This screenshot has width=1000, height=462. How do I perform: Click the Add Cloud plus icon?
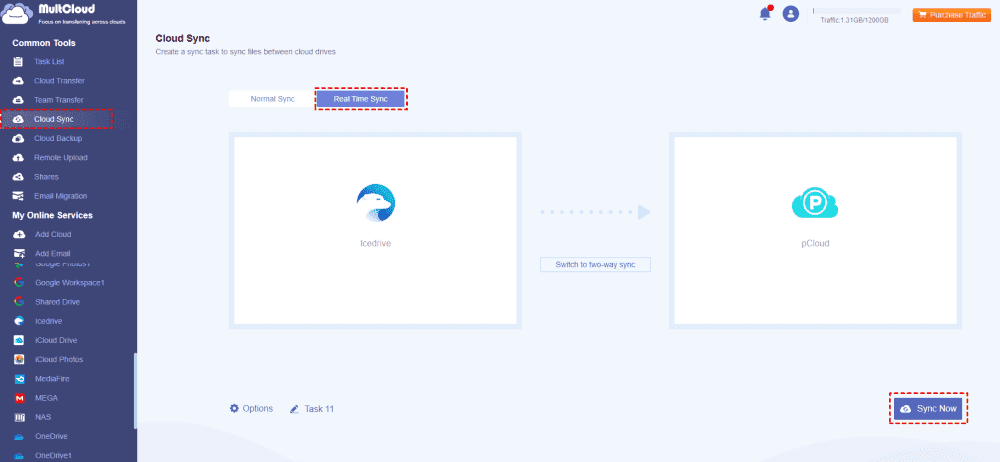[x=19, y=234]
